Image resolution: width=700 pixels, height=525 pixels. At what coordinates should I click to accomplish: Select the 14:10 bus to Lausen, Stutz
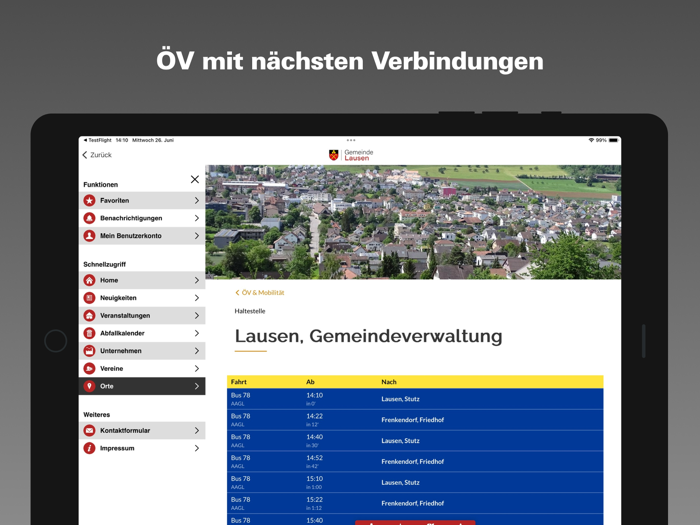pos(415,399)
